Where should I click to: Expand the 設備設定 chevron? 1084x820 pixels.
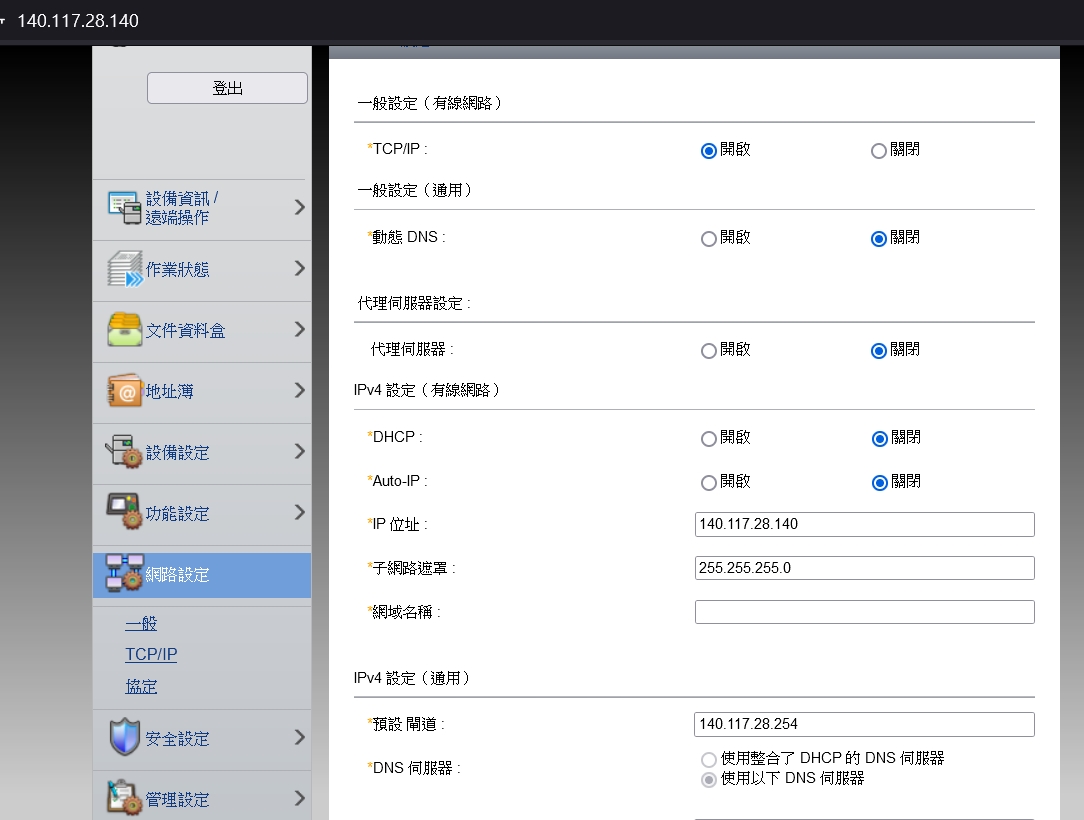299,451
